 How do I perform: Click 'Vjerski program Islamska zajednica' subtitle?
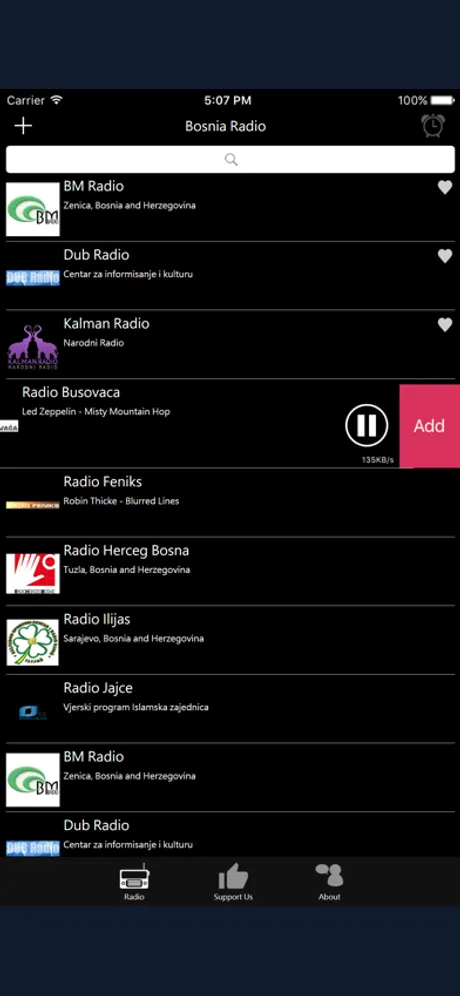[x=136, y=707]
